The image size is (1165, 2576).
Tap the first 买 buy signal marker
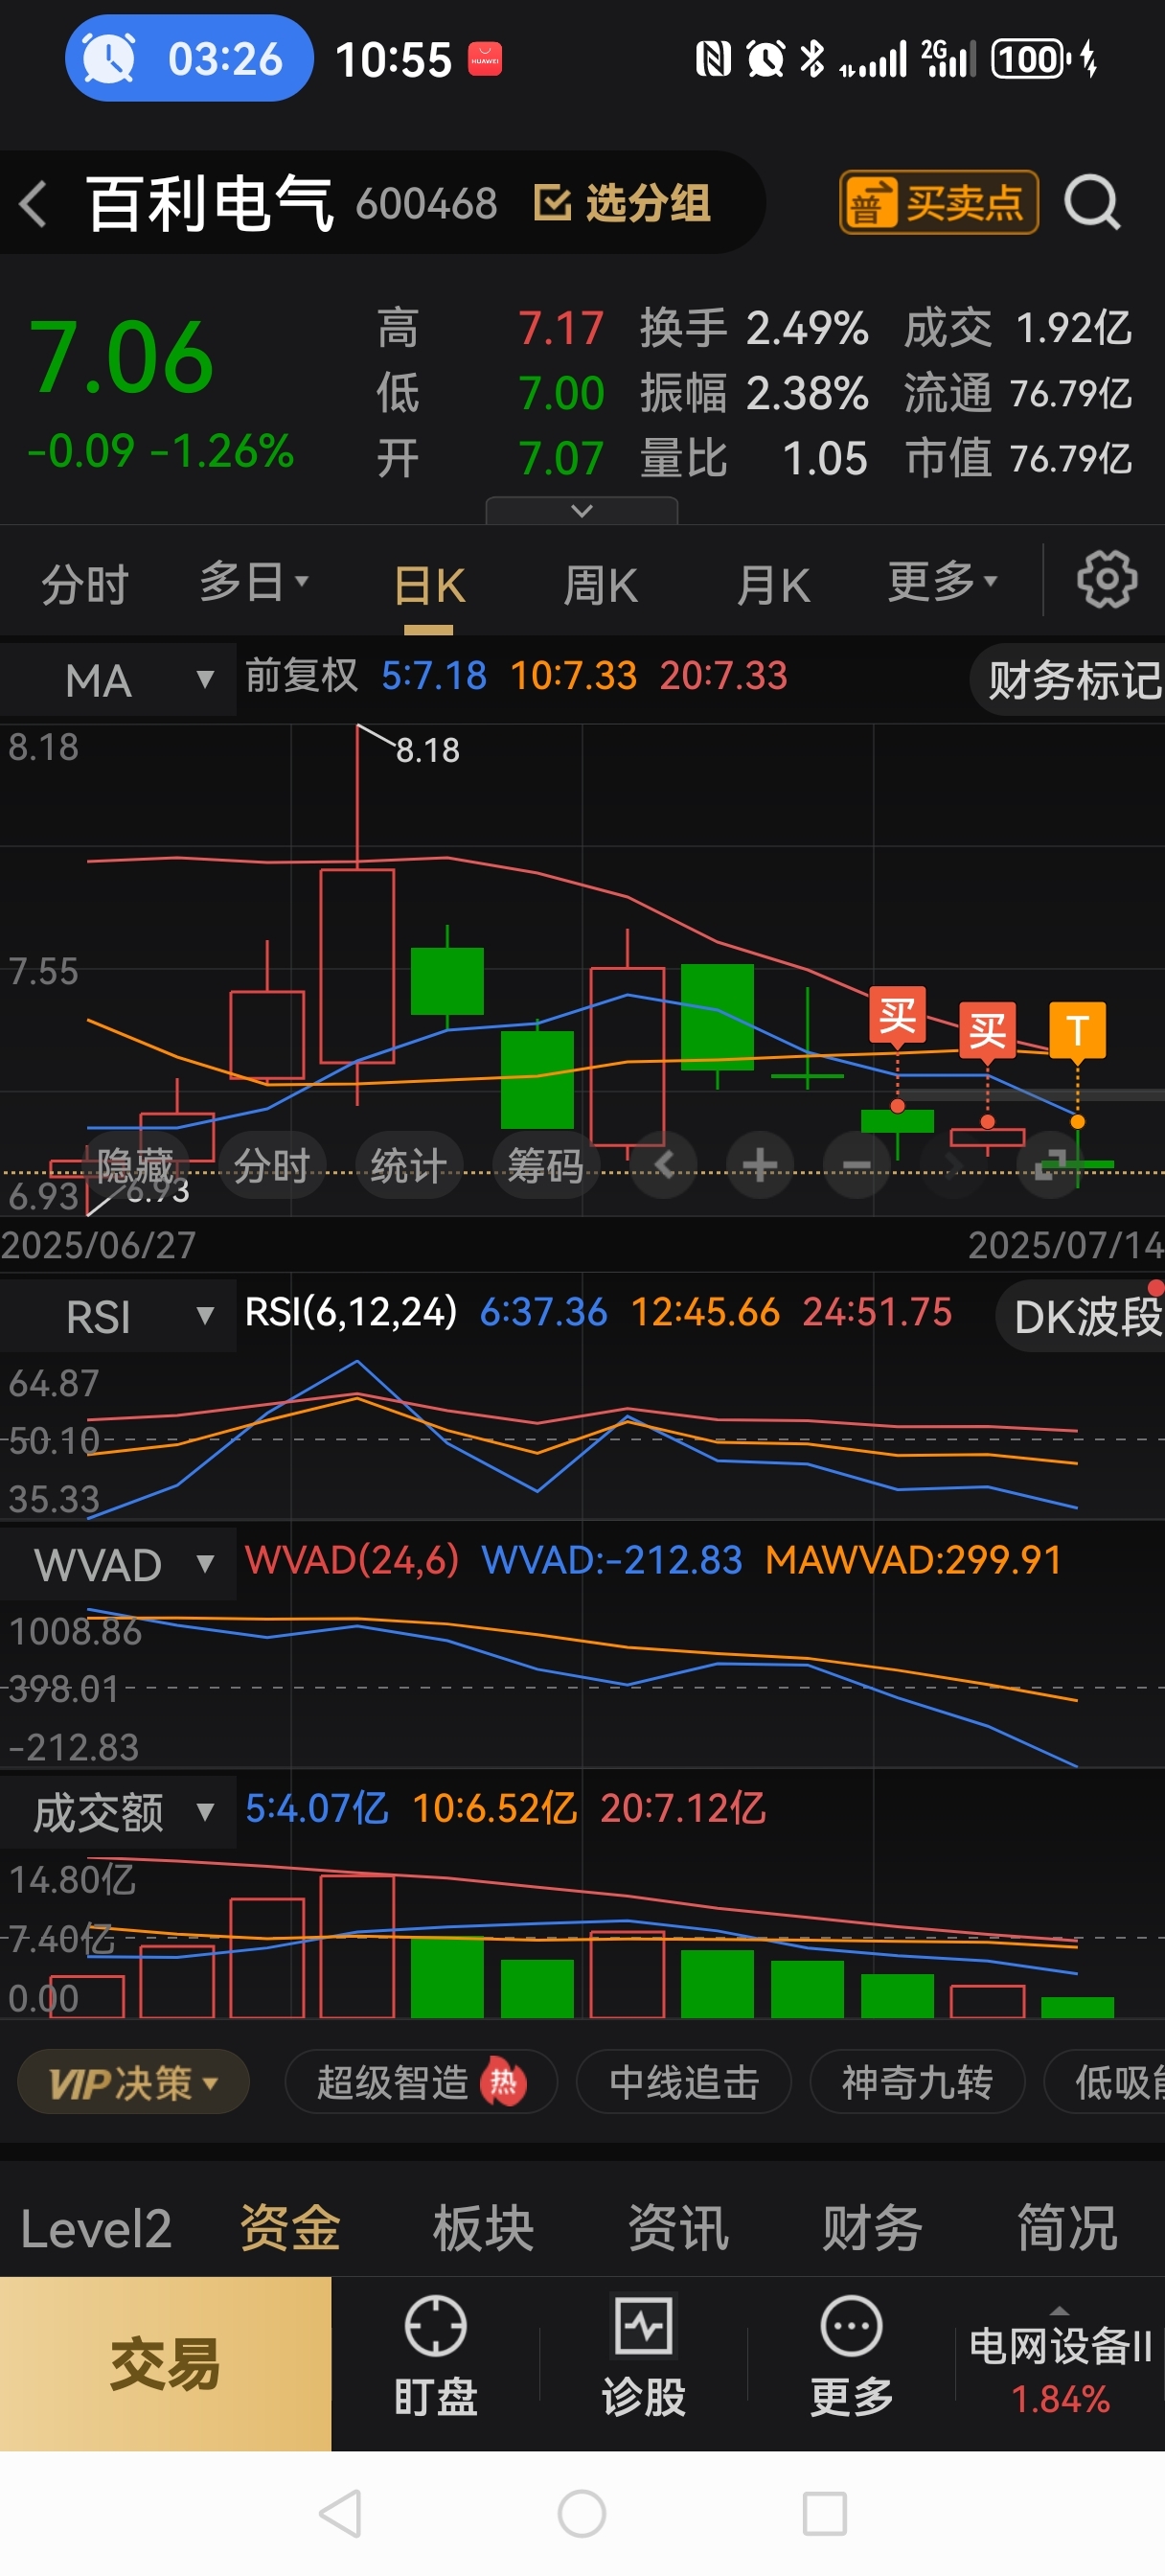tap(897, 1018)
